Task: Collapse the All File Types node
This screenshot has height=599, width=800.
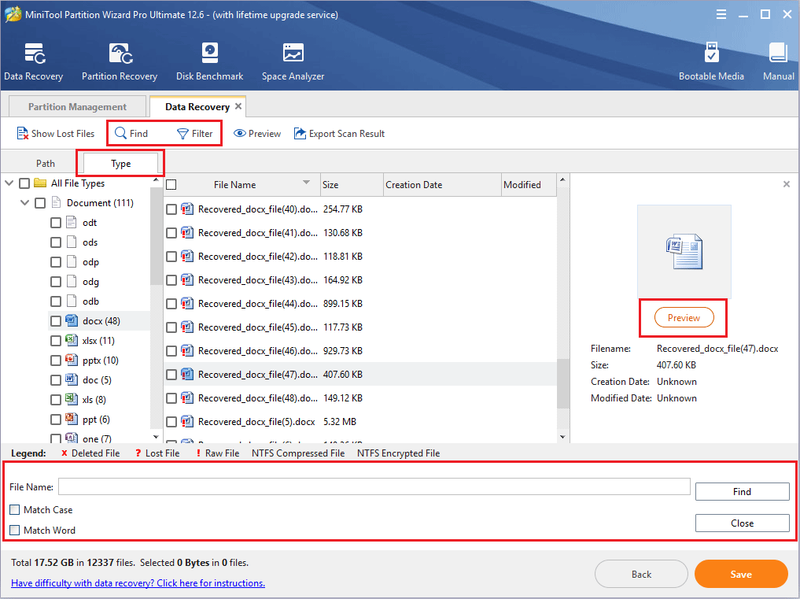Action: point(9,183)
